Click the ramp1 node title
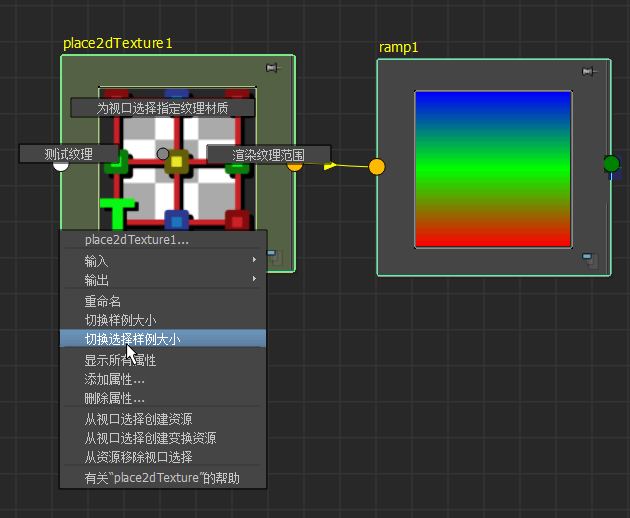 [x=398, y=48]
